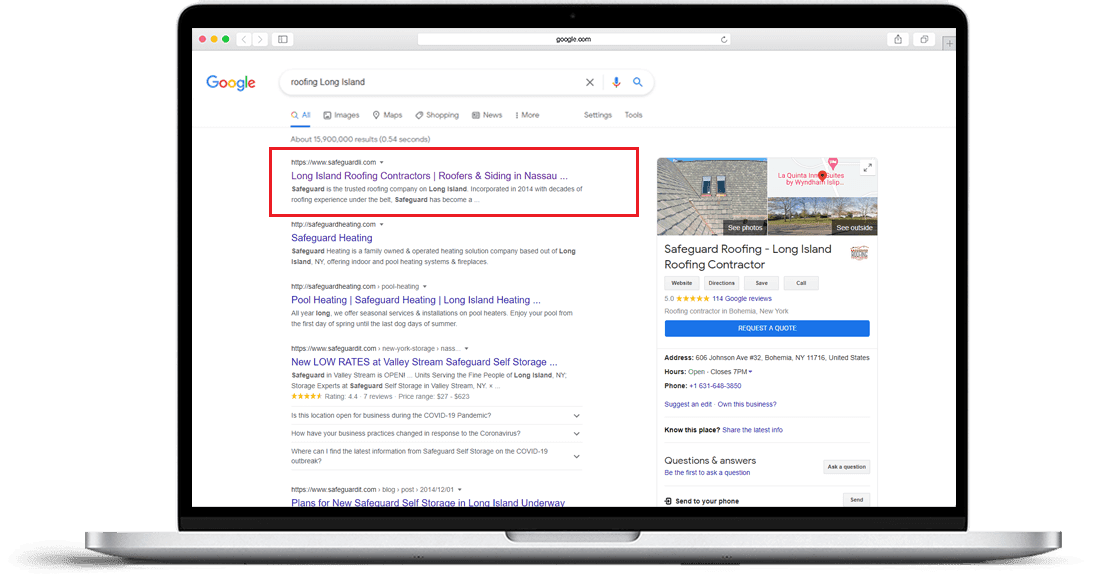The width and height of the screenshot is (1103, 578).
Task: Open dropdown arrow next to blog post 2014/12/01 URL
Action: click(x=460, y=489)
